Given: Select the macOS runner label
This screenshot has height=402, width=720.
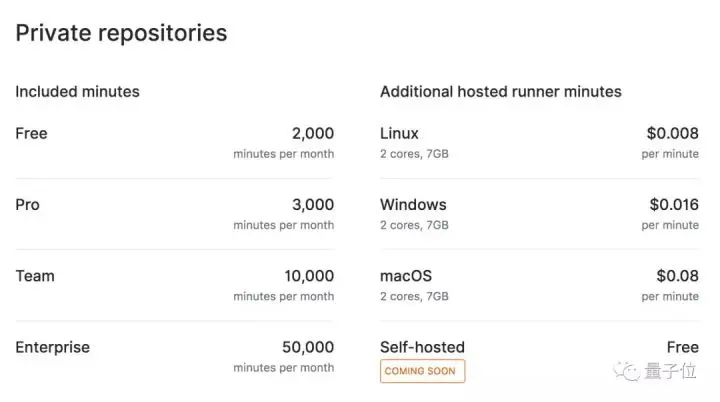Looking at the screenshot, I should 406,276.
